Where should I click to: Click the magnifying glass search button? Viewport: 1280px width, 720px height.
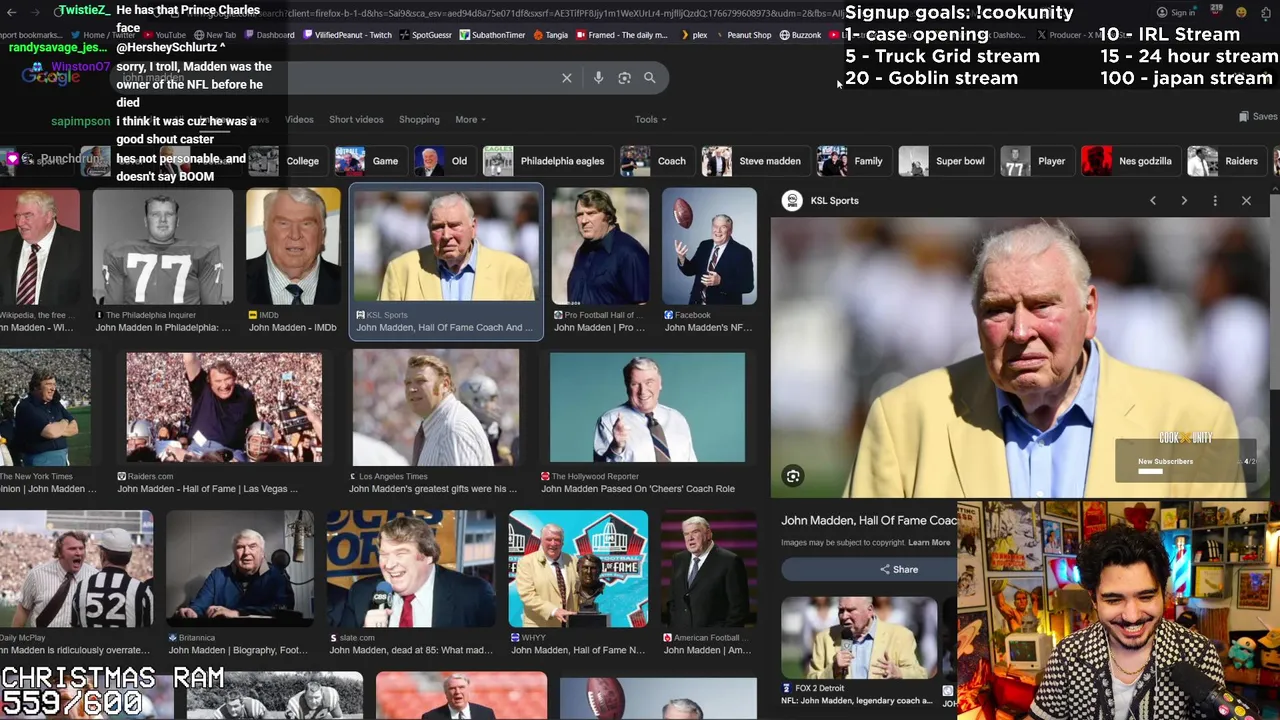[650, 78]
